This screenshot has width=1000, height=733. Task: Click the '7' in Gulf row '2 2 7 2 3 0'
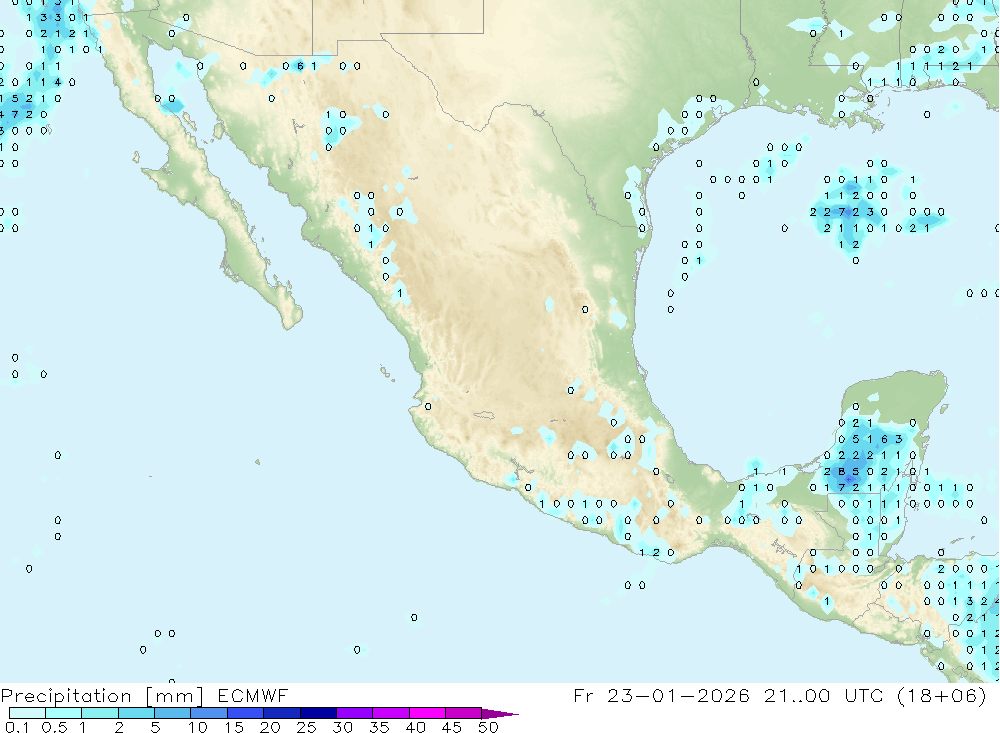click(842, 212)
